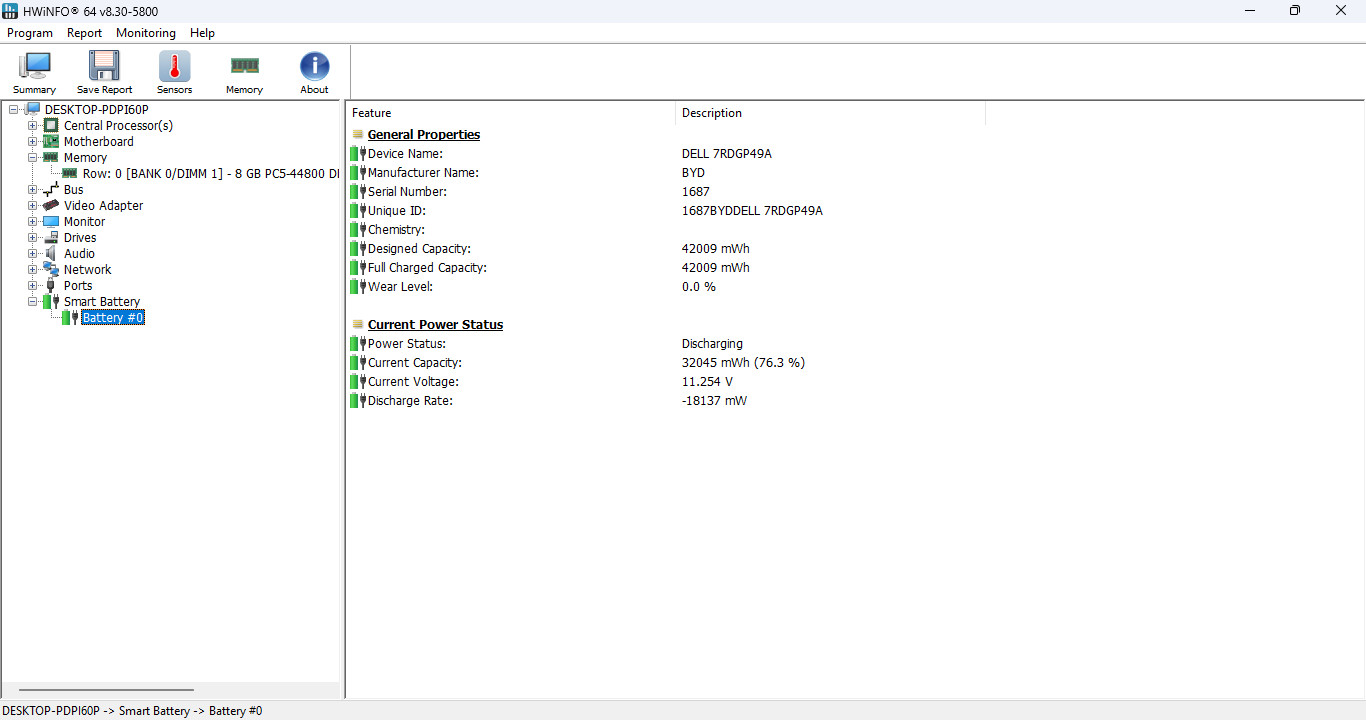Select the Device Name row
This screenshot has height=720, width=1366.
(x=665, y=154)
